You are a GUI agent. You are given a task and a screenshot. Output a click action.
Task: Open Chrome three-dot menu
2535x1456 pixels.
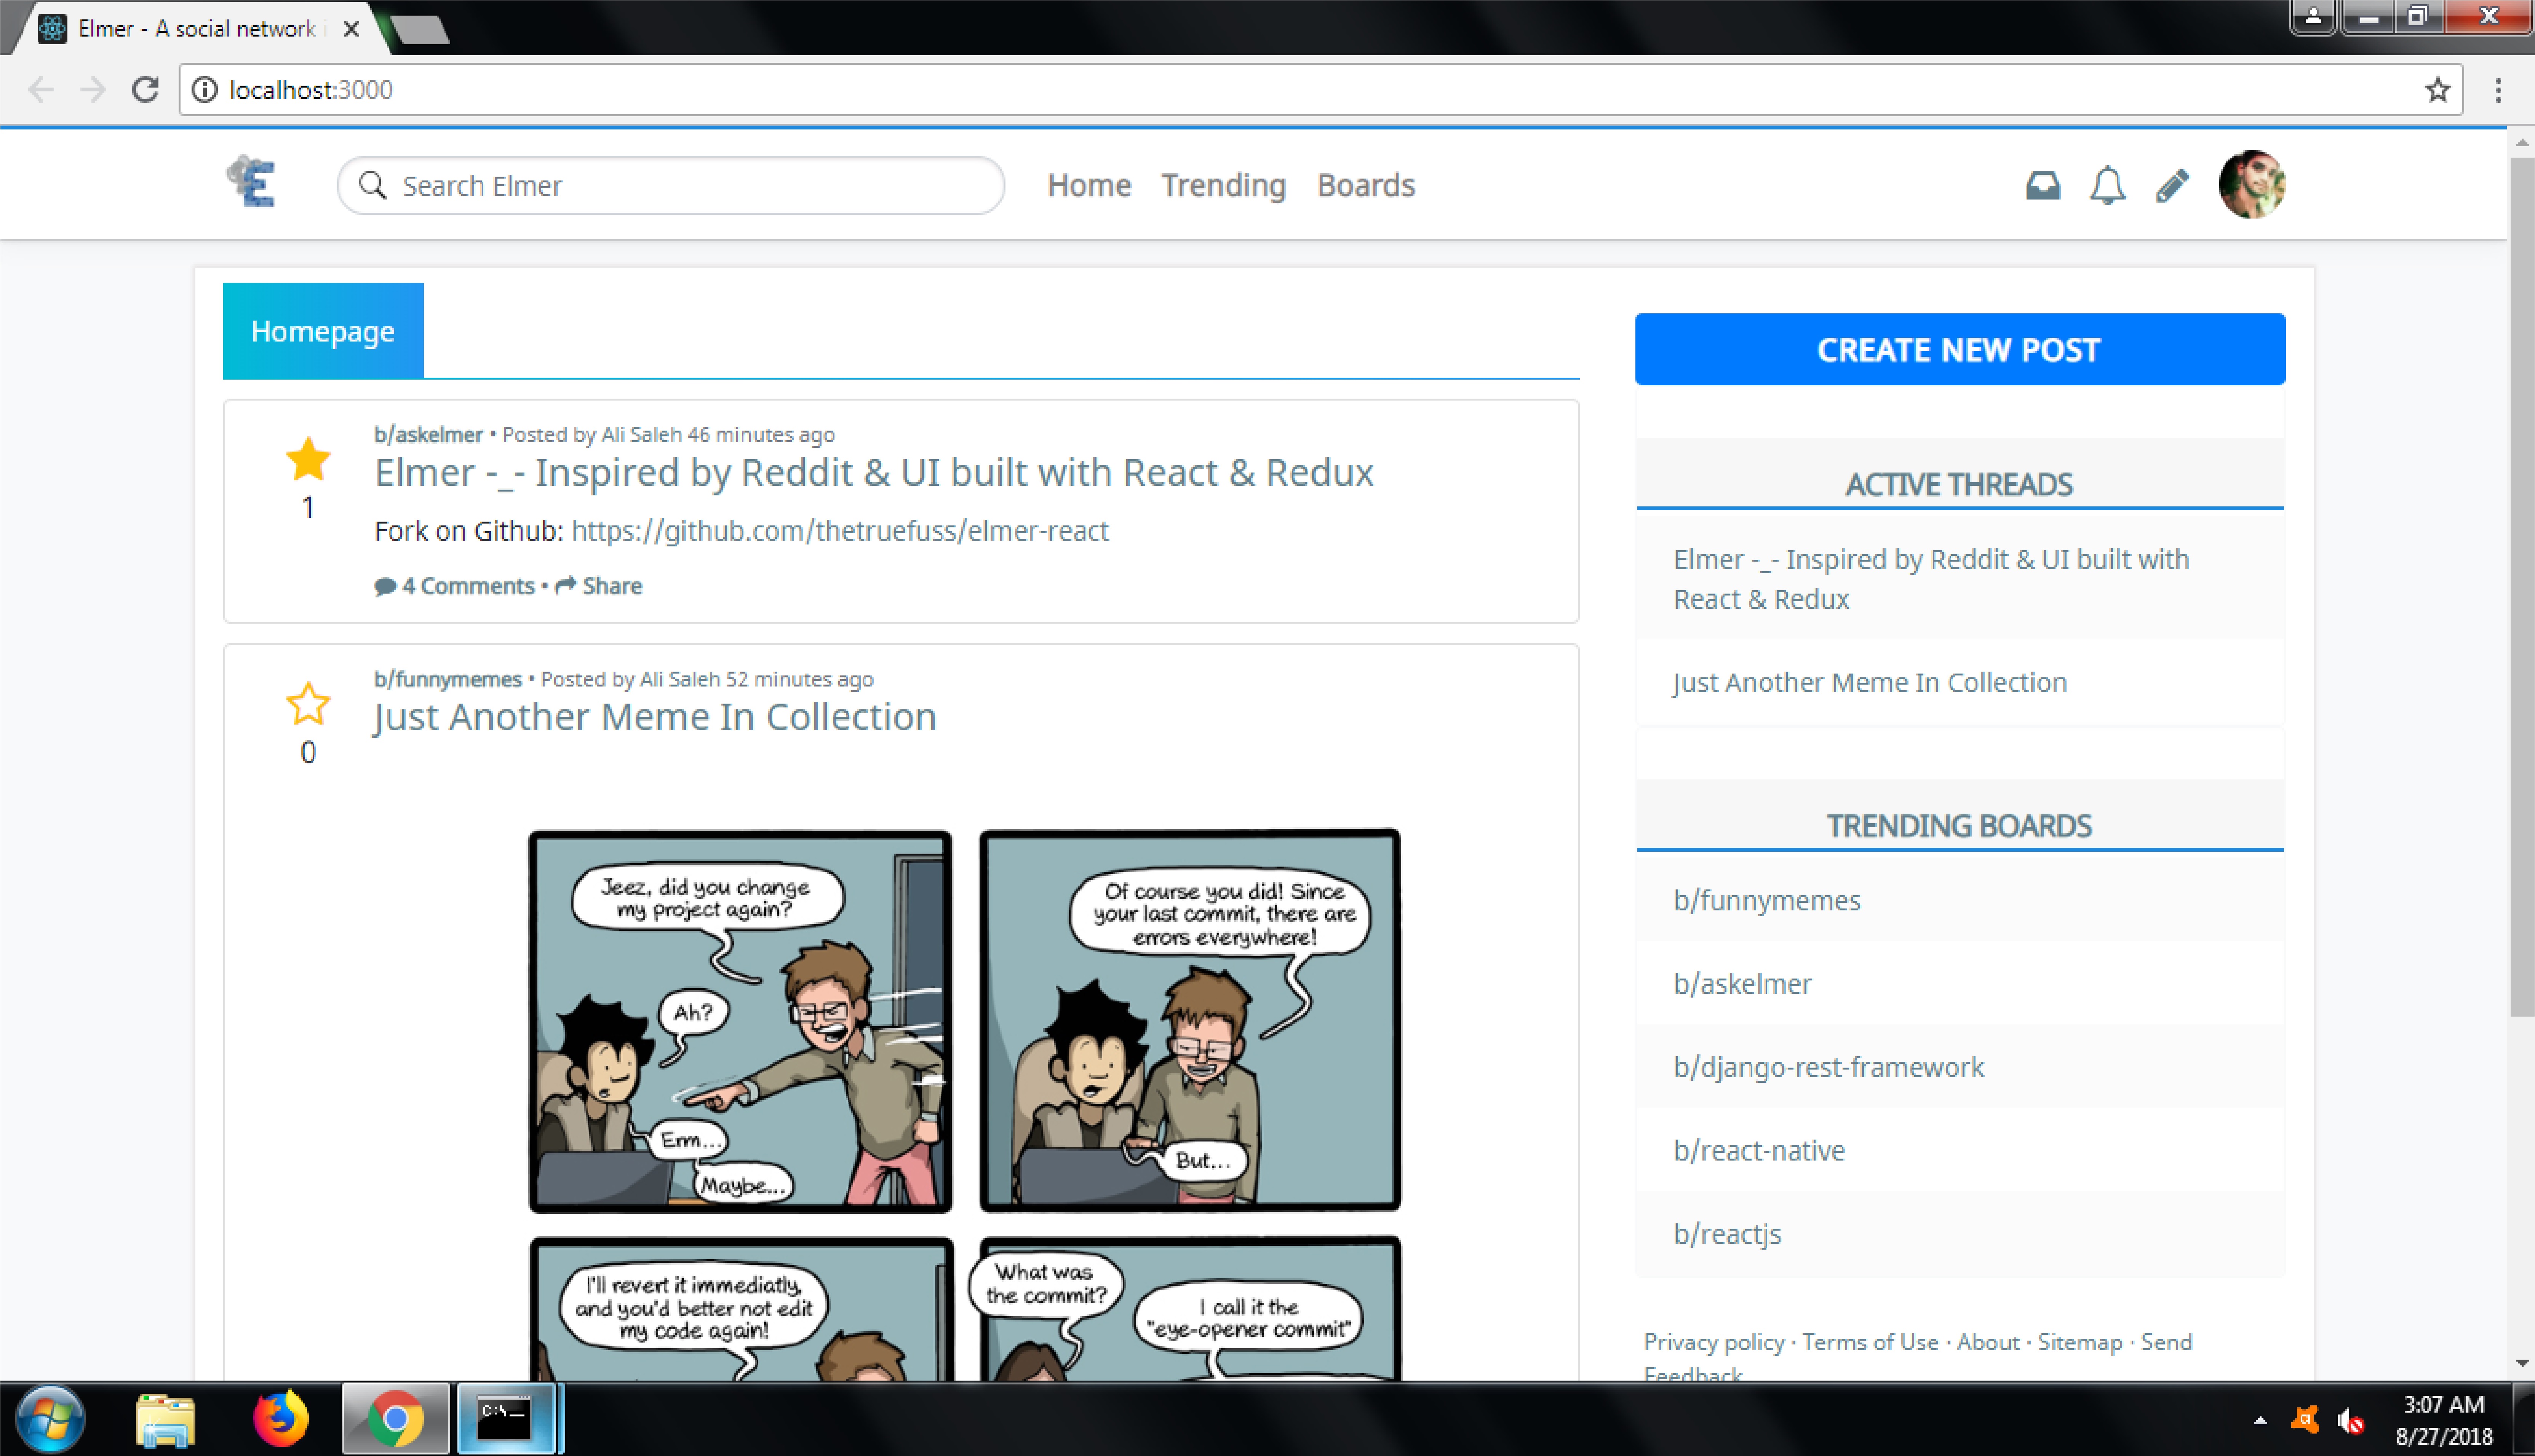tap(2497, 90)
